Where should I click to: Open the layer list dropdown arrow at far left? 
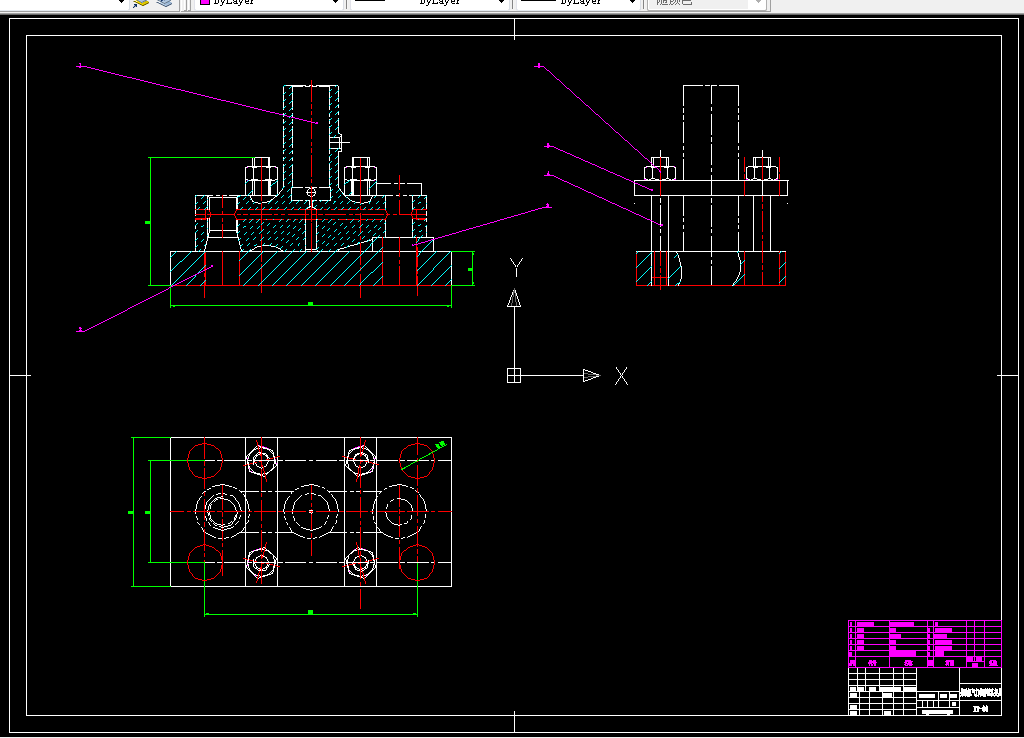[x=121, y=3]
